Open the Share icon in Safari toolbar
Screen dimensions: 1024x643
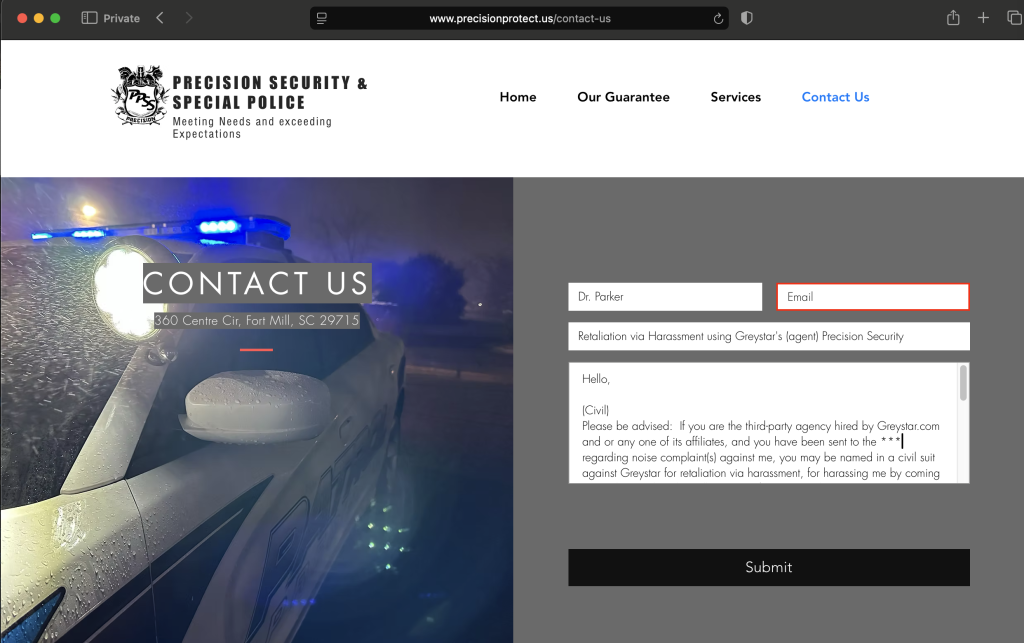coord(953,18)
